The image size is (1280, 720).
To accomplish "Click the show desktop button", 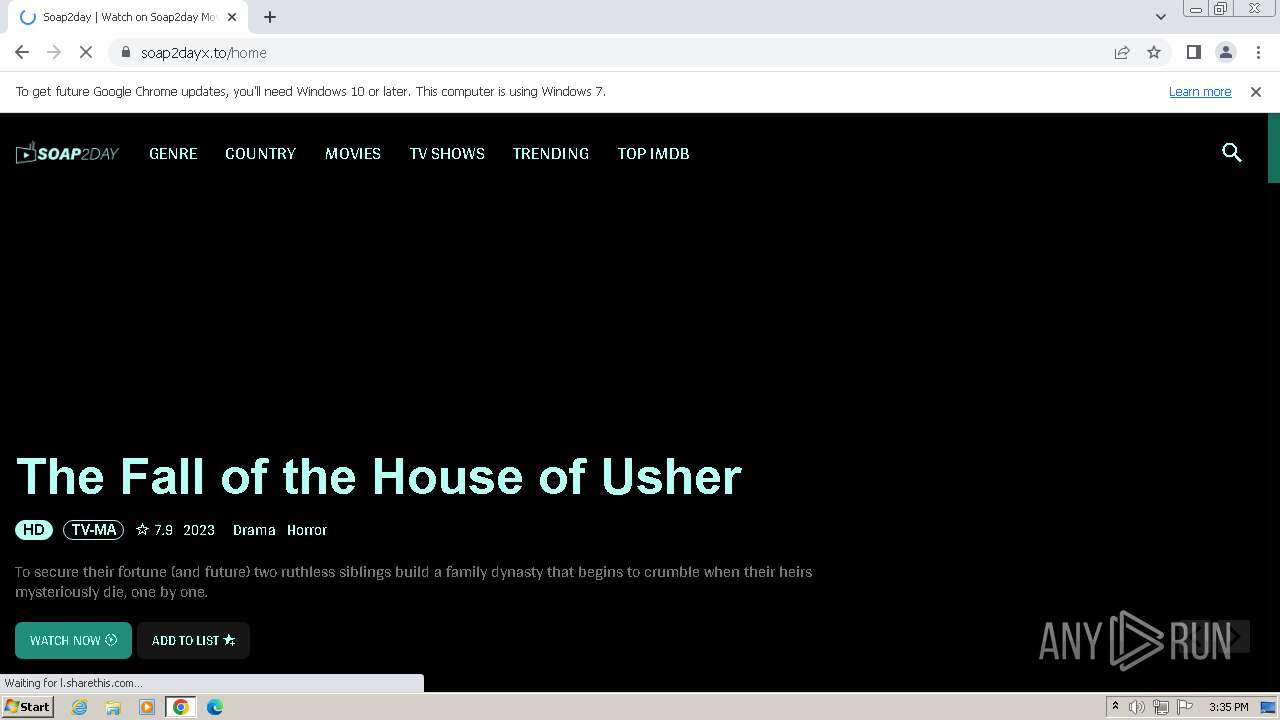I will (x=1269, y=707).
